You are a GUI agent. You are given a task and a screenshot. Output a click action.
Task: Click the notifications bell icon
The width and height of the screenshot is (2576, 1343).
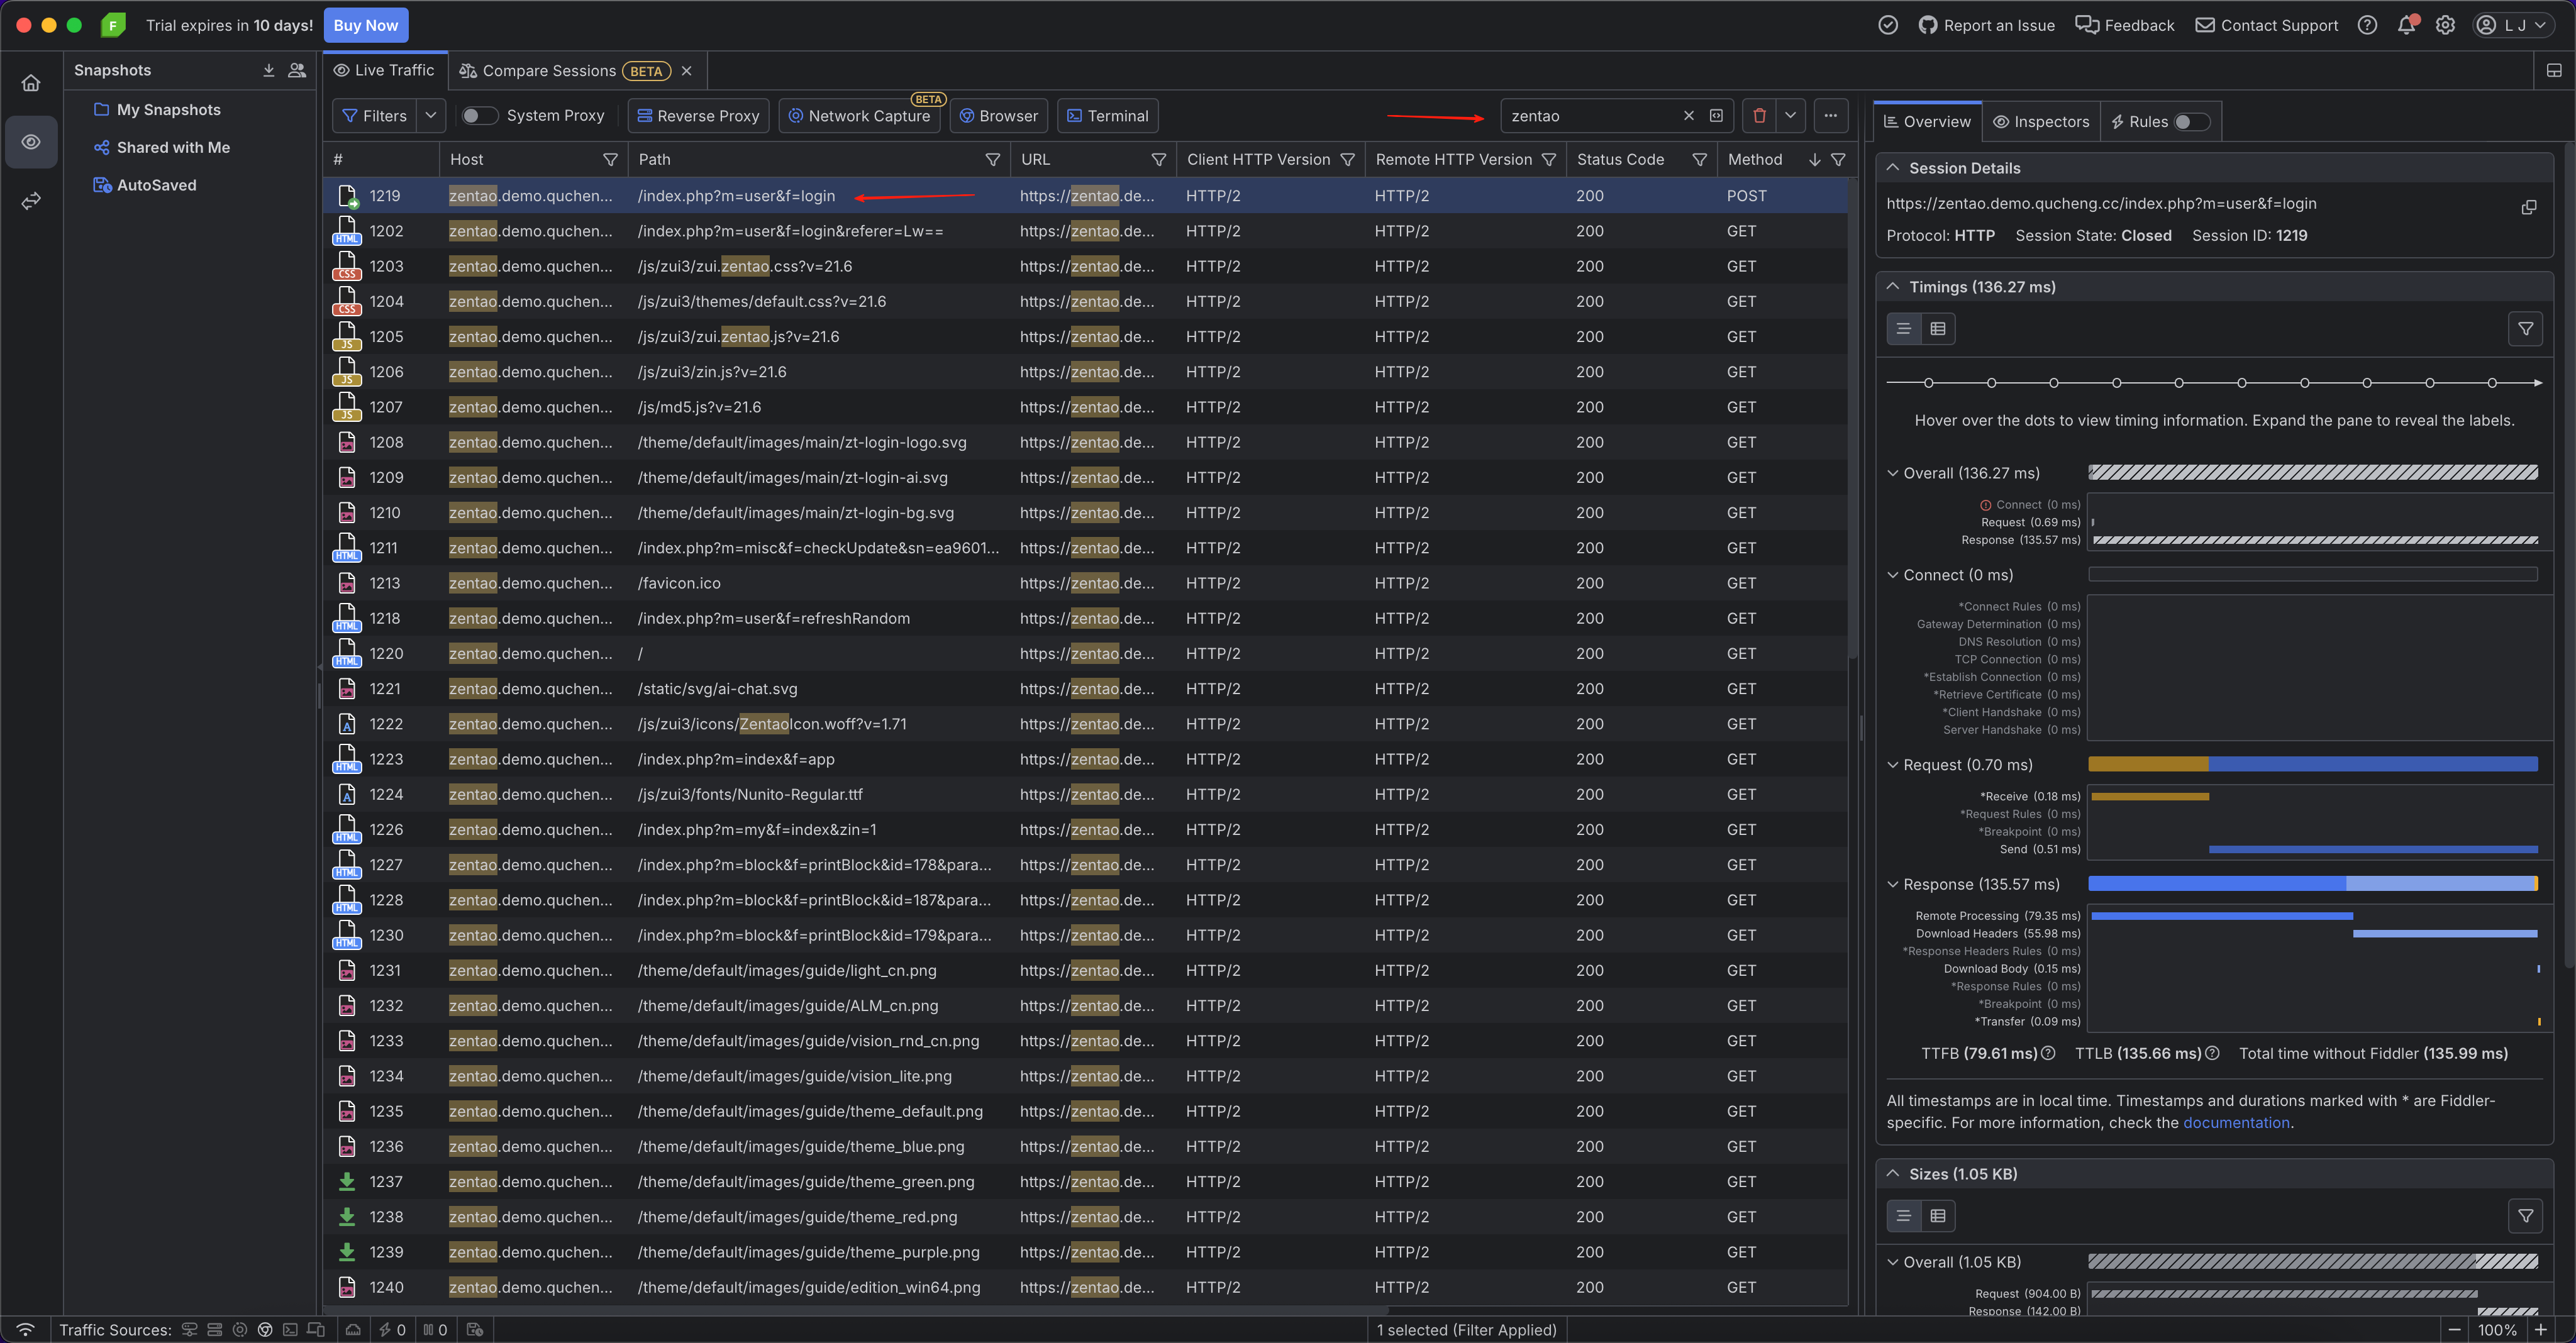(2406, 26)
